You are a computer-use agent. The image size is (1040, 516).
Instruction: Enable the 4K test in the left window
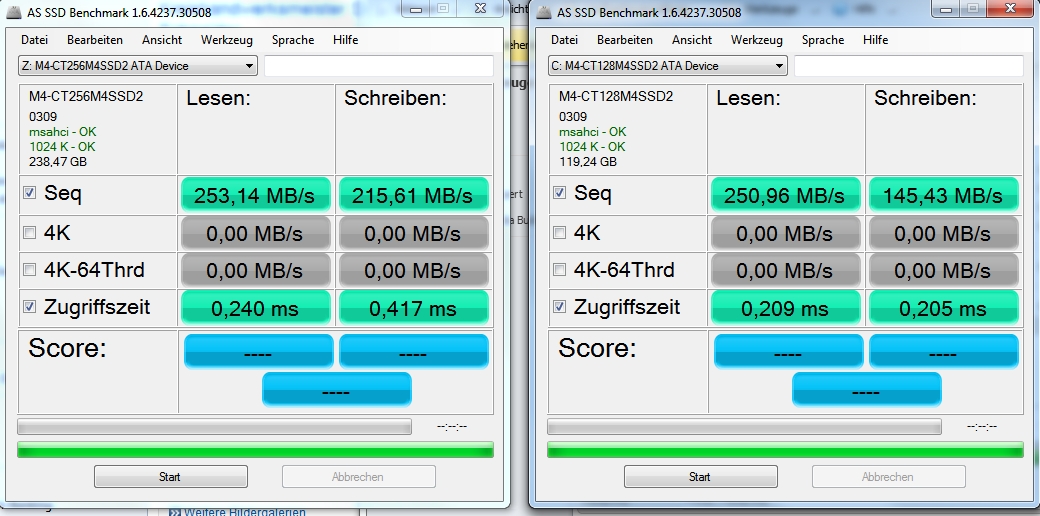coord(29,233)
